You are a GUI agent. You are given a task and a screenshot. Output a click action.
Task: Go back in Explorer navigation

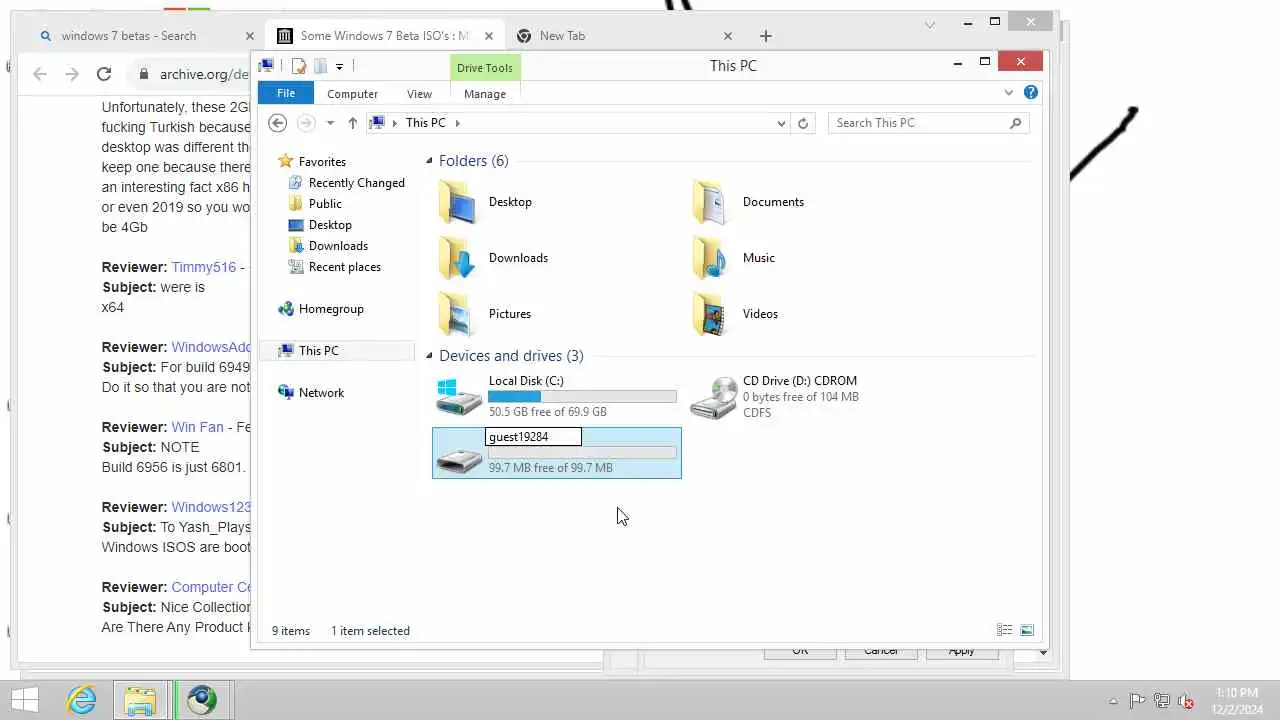(278, 123)
